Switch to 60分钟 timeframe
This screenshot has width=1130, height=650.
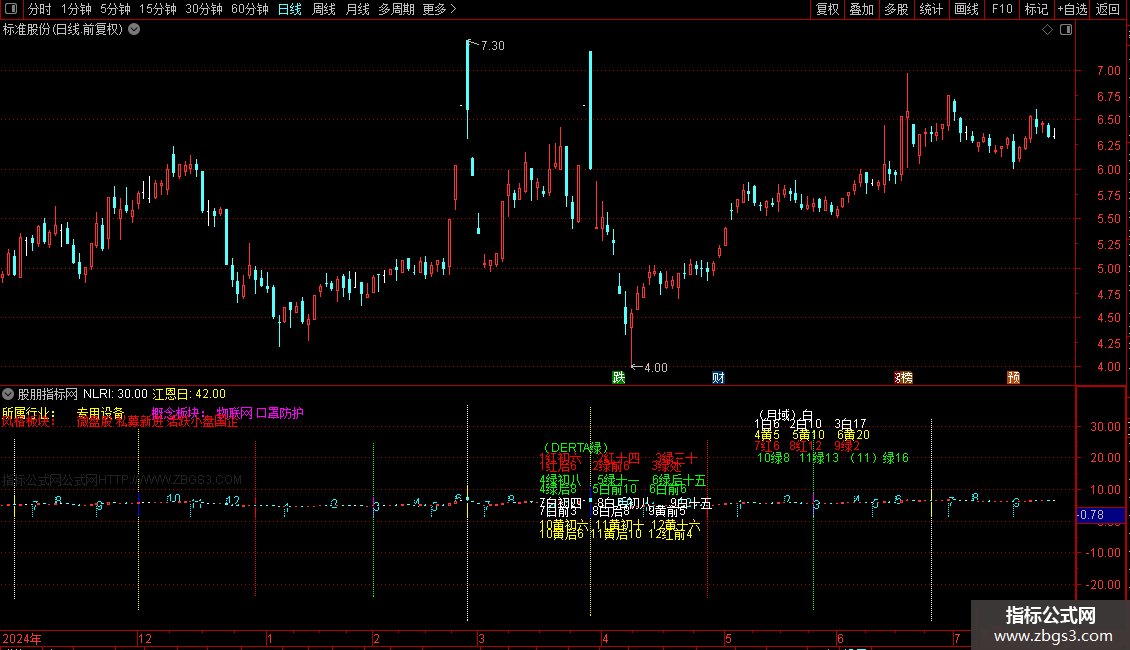click(x=250, y=9)
